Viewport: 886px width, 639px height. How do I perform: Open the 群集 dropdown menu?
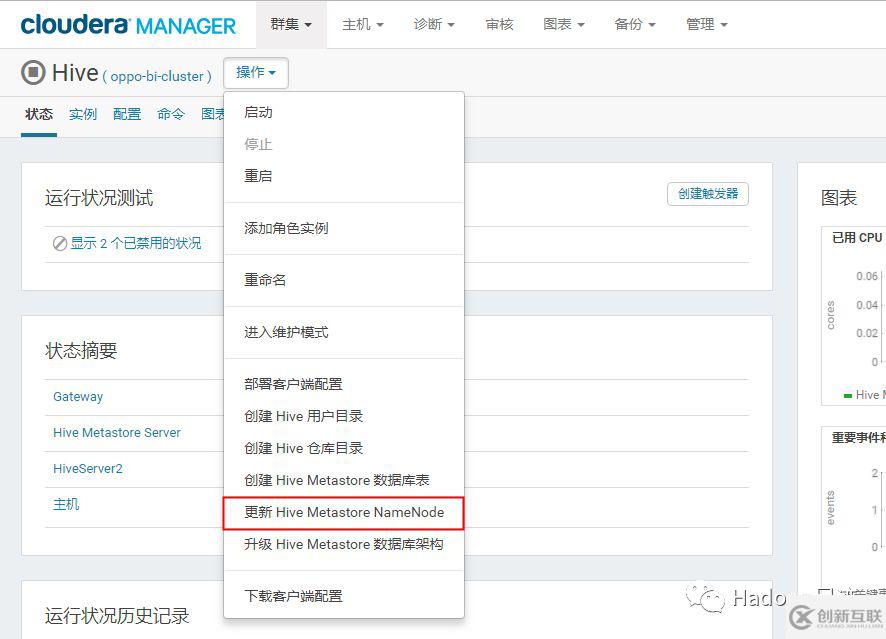click(x=291, y=24)
